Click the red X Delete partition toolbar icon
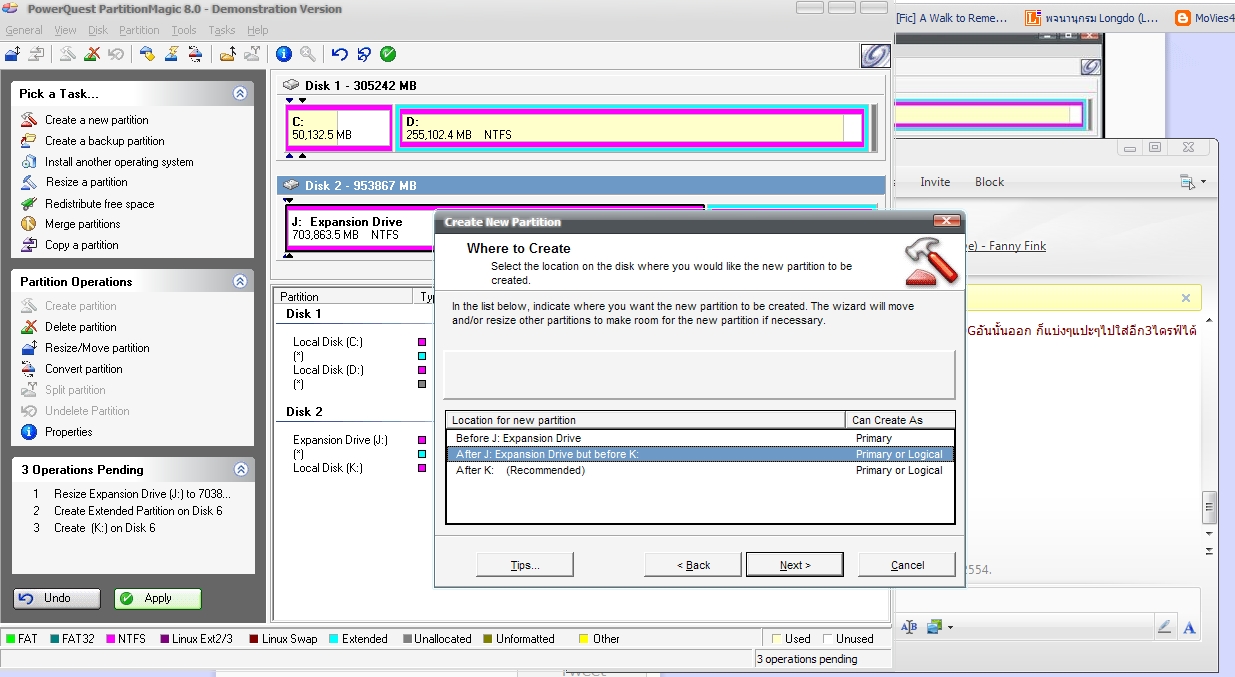Image resolution: width=1235 pixels, height=677 pixels. pos(92,54)
